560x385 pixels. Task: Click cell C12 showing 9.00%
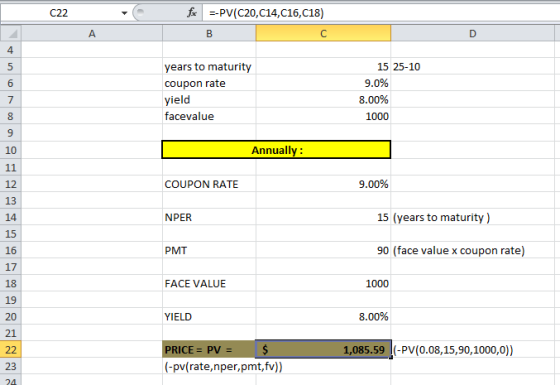pos(323,184)
